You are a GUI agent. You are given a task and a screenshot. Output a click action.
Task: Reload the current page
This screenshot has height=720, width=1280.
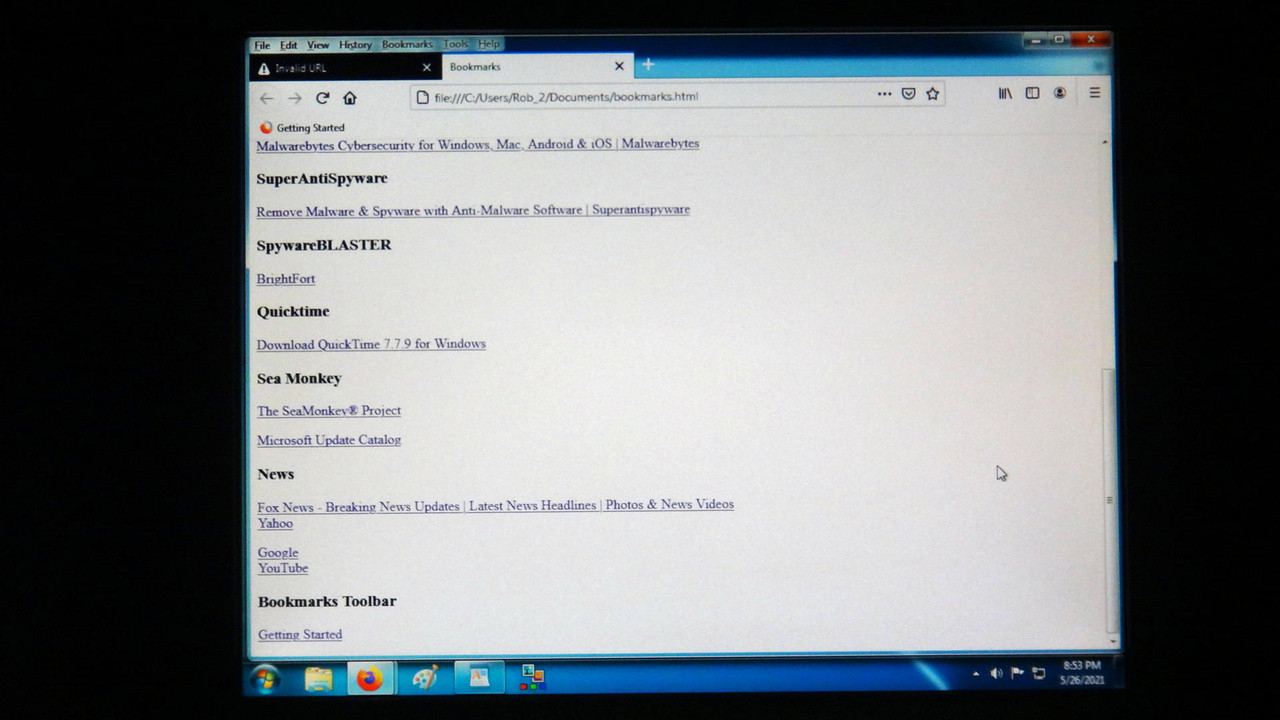[x=322, y=98]
